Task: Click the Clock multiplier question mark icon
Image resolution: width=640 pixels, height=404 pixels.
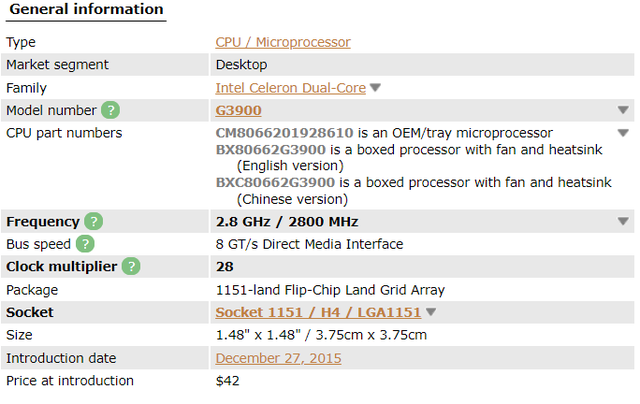Action: [131, 267]
